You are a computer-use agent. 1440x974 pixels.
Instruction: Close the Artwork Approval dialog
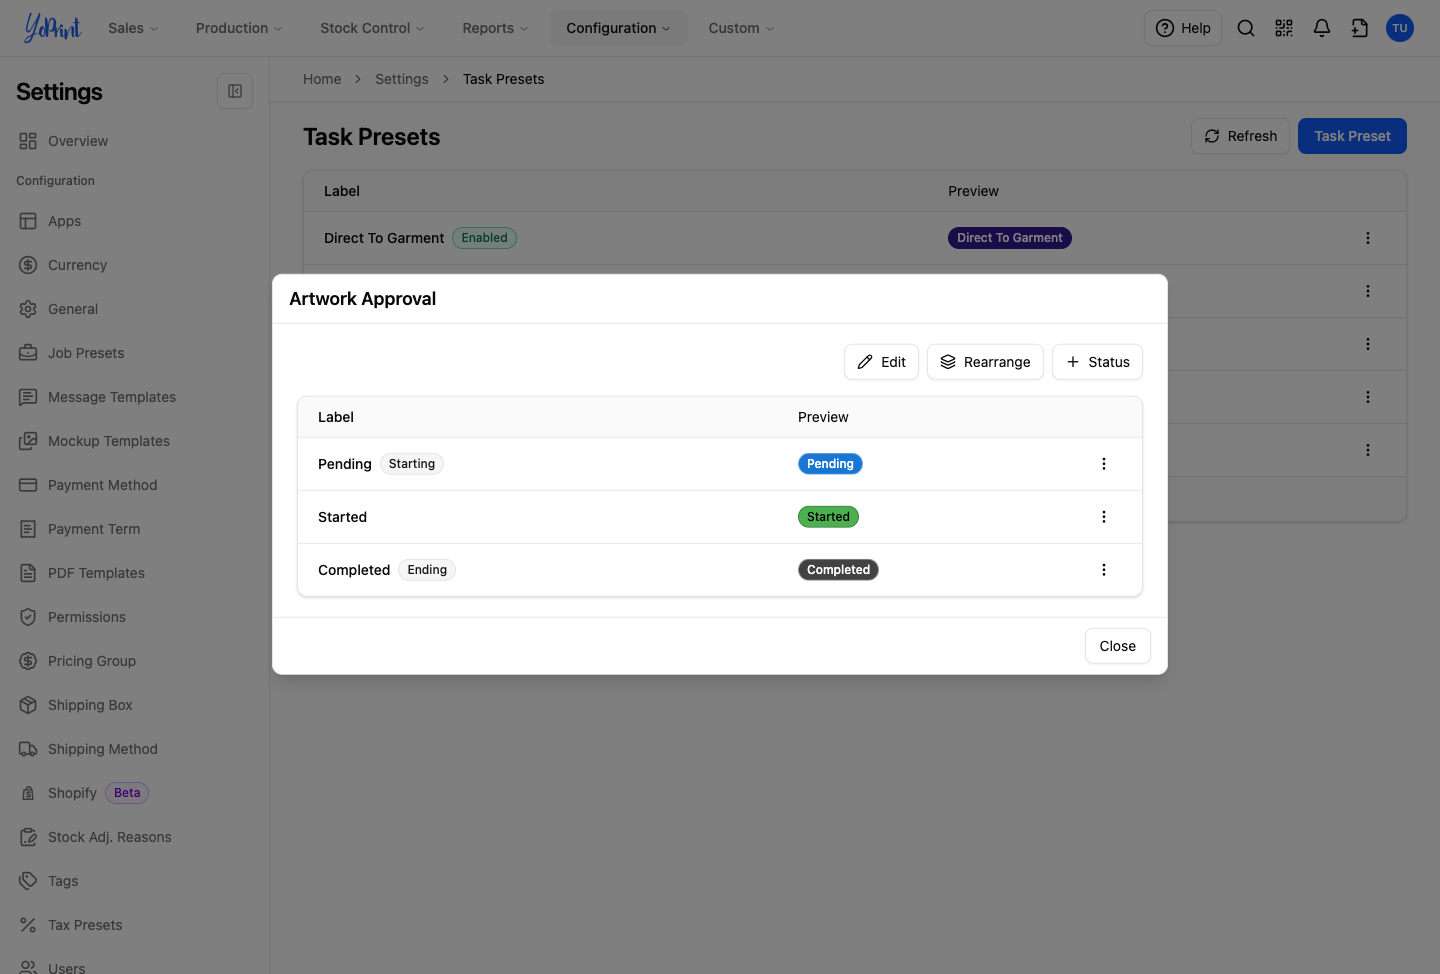[x=1118, y=646]
